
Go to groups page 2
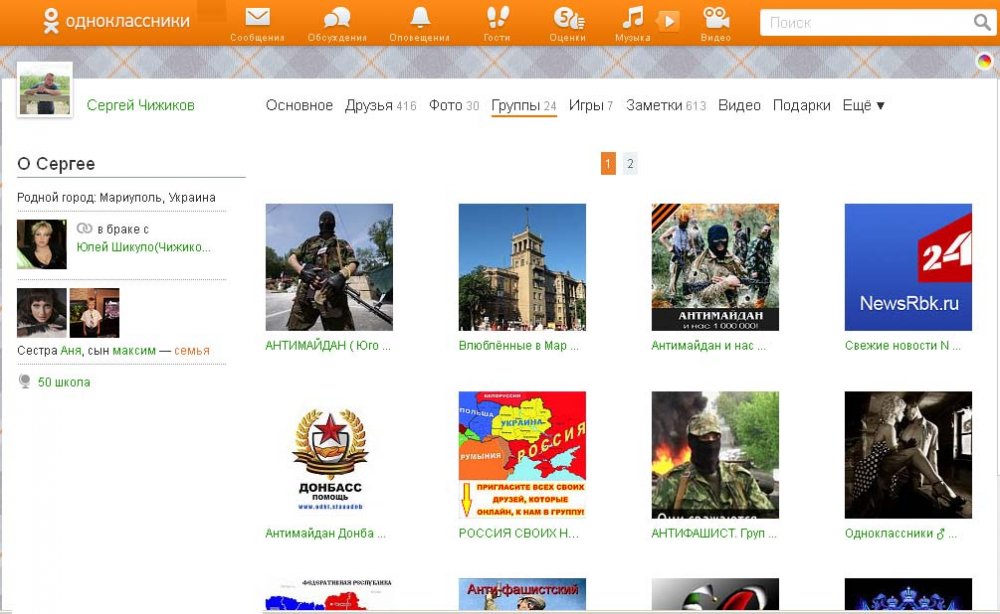point(630,164)
